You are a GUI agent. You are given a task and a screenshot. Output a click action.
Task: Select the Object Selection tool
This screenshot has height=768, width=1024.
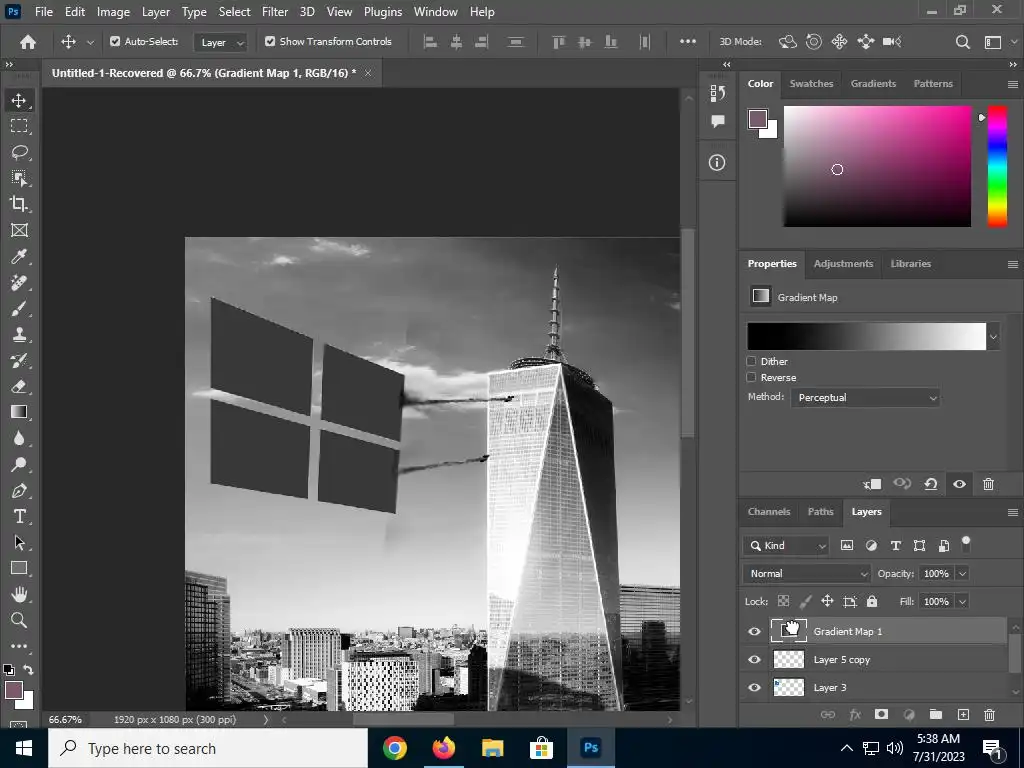coord(19,178)
